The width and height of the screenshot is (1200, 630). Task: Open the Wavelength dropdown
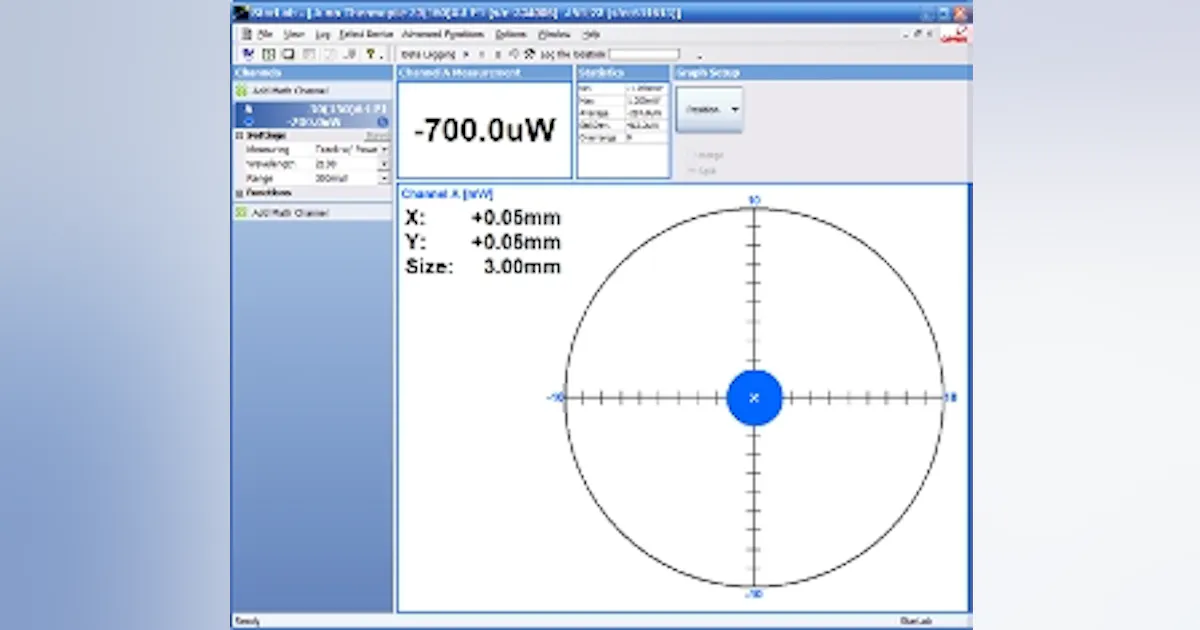coord(385,163)
